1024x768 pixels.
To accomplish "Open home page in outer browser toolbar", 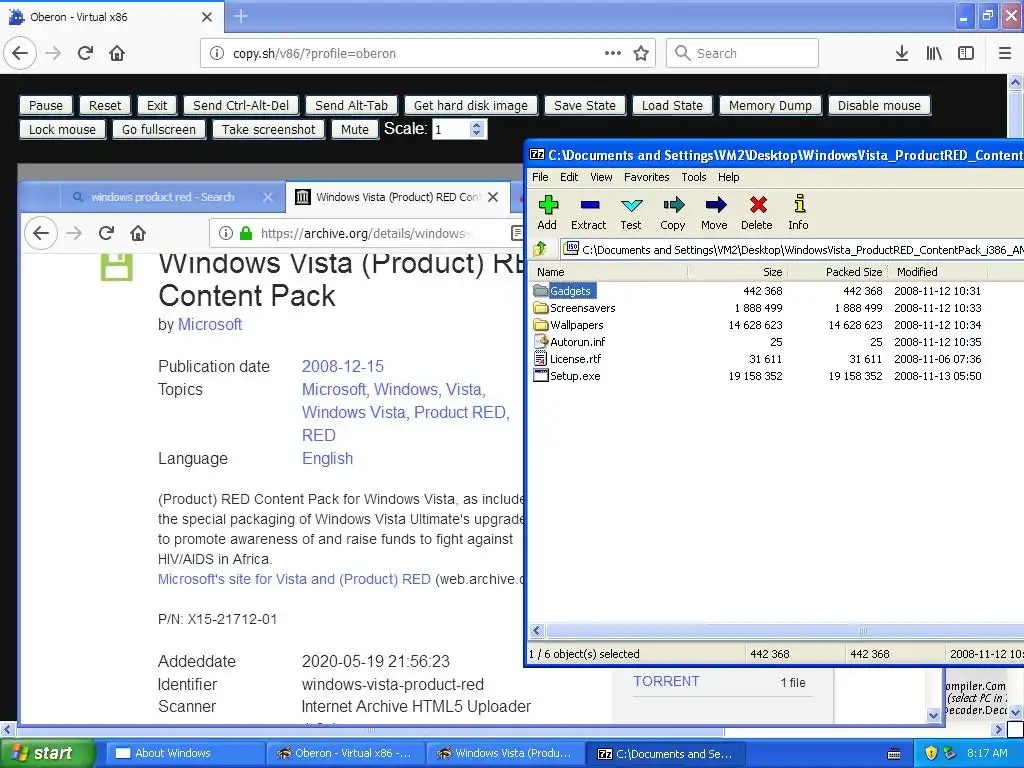I will (117, 53).
